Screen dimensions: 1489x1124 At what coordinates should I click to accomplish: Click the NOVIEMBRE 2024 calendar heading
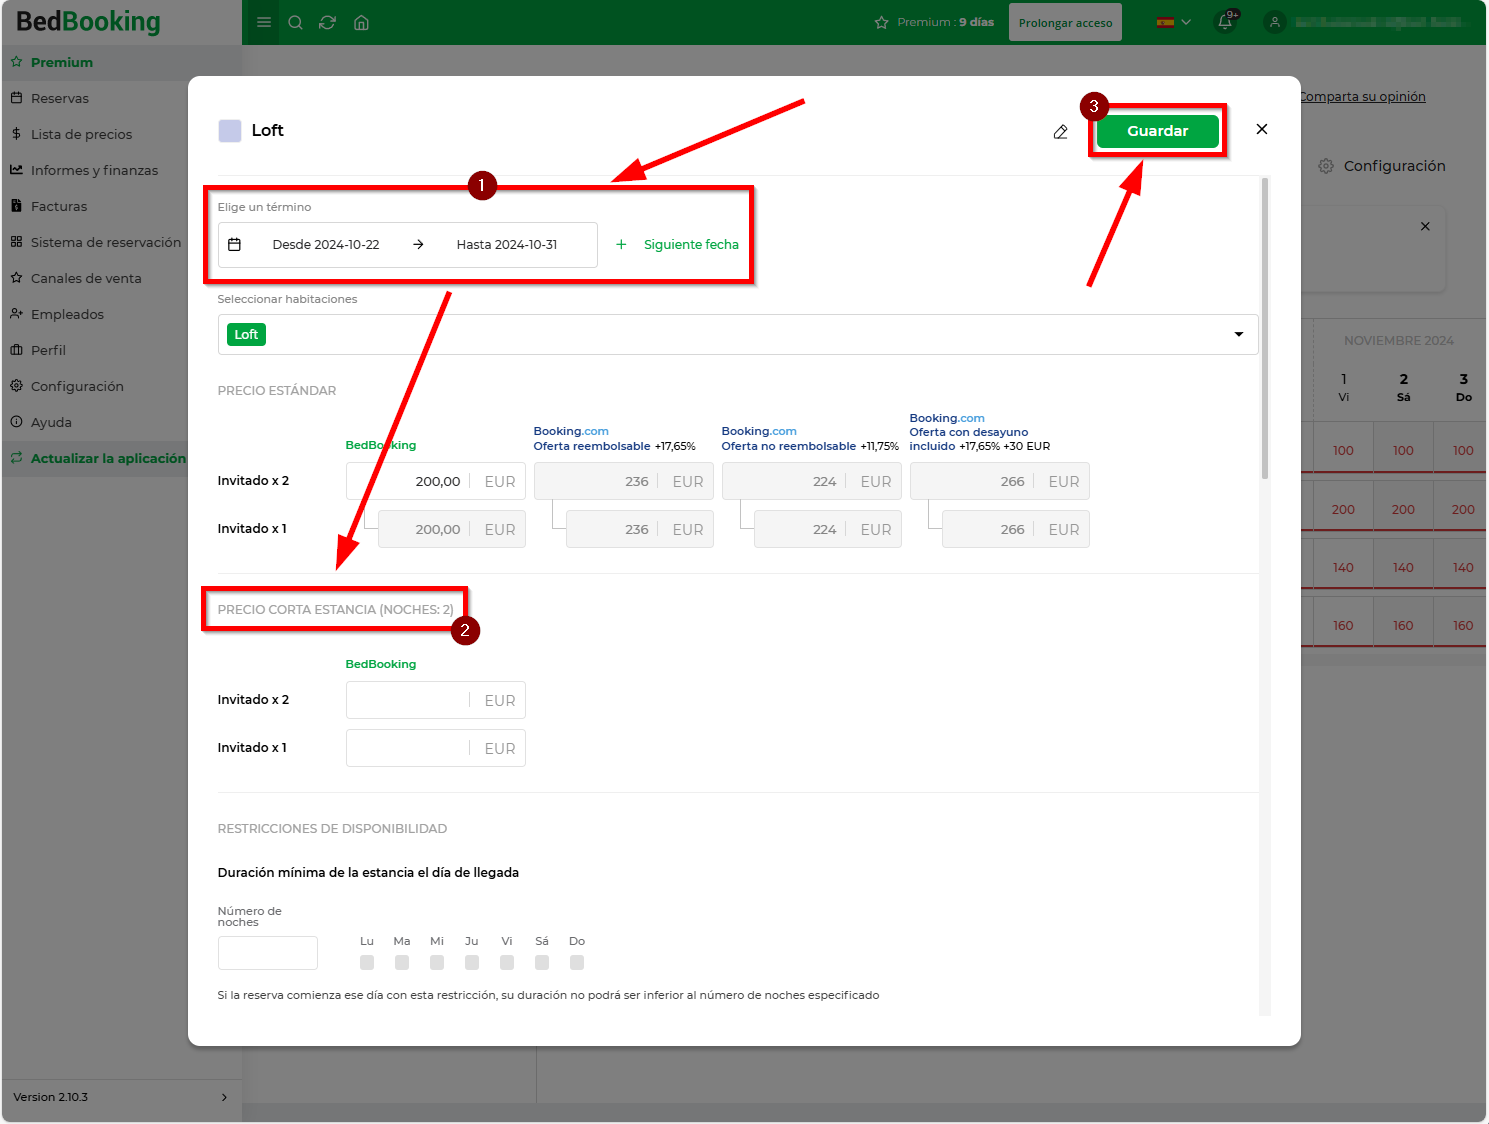(x=1398, y=341)
